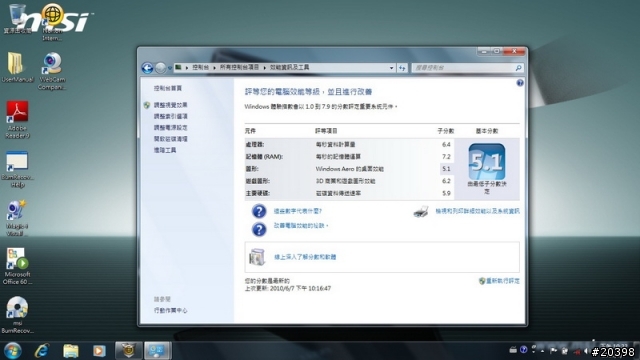640x360 pixels.
Task: Open the Microsoft Office 60 desktop shortcut
Action: (x=17, y=267)
